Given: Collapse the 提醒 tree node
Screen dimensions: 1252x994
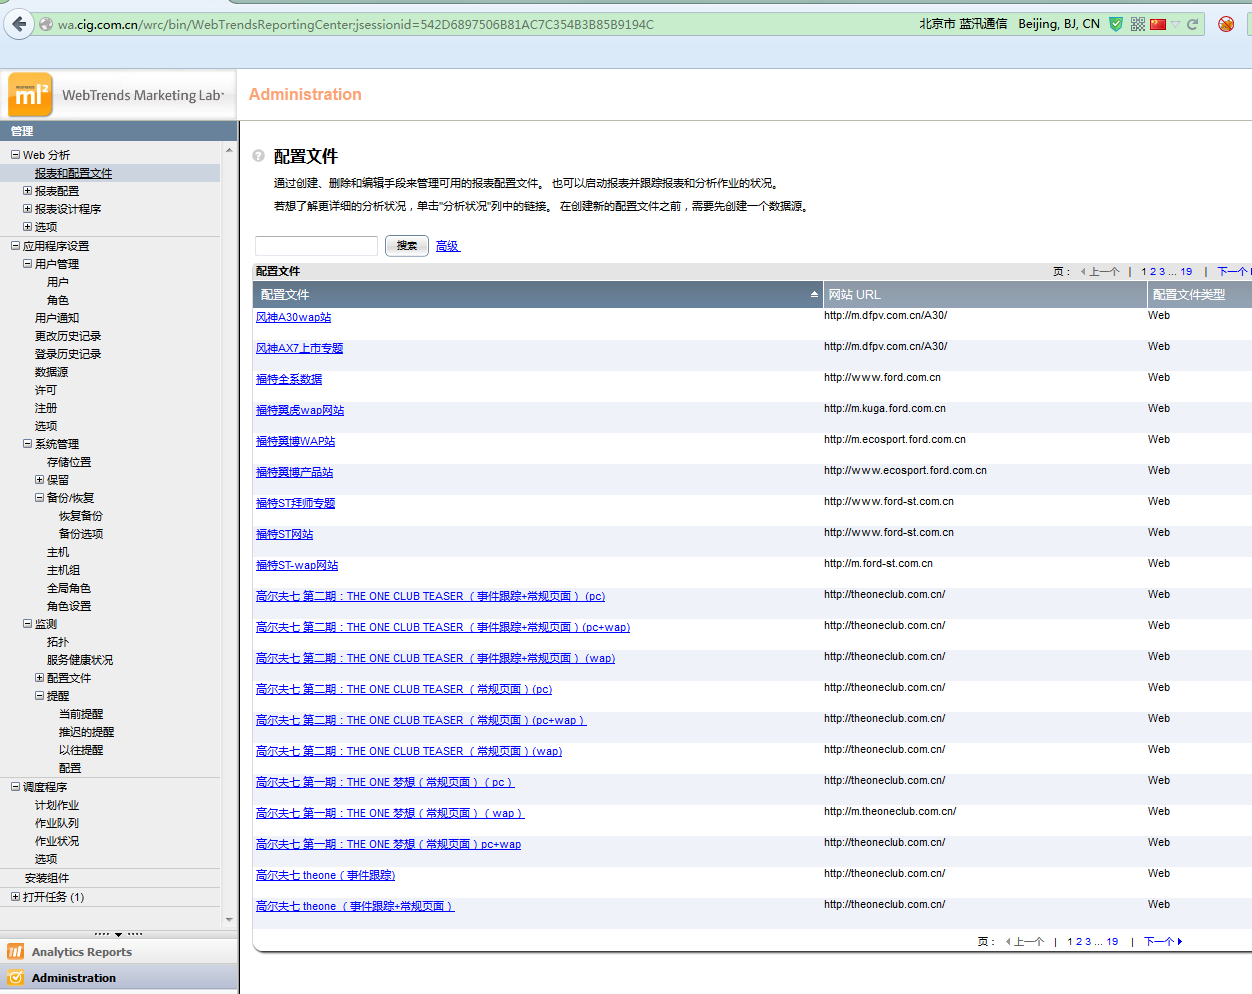Looking at the screenshot, I should (x=39, y=696).
